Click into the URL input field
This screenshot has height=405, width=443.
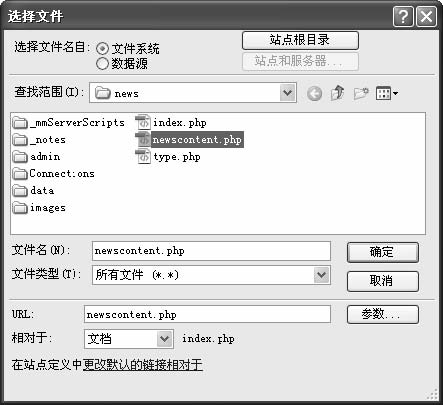[x=207, y=314]
